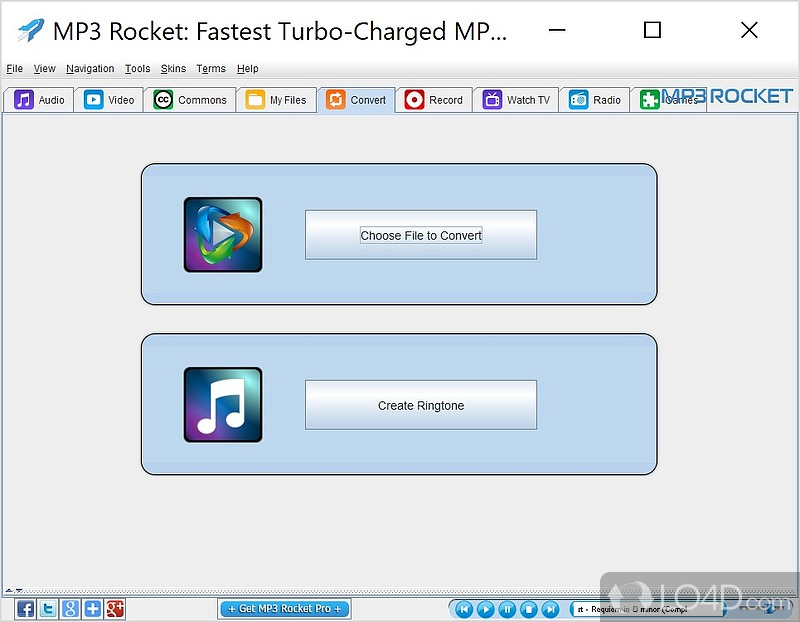Open the Audio tab
Viewport: 800px width, 622px height.
(x=39, y=99)
